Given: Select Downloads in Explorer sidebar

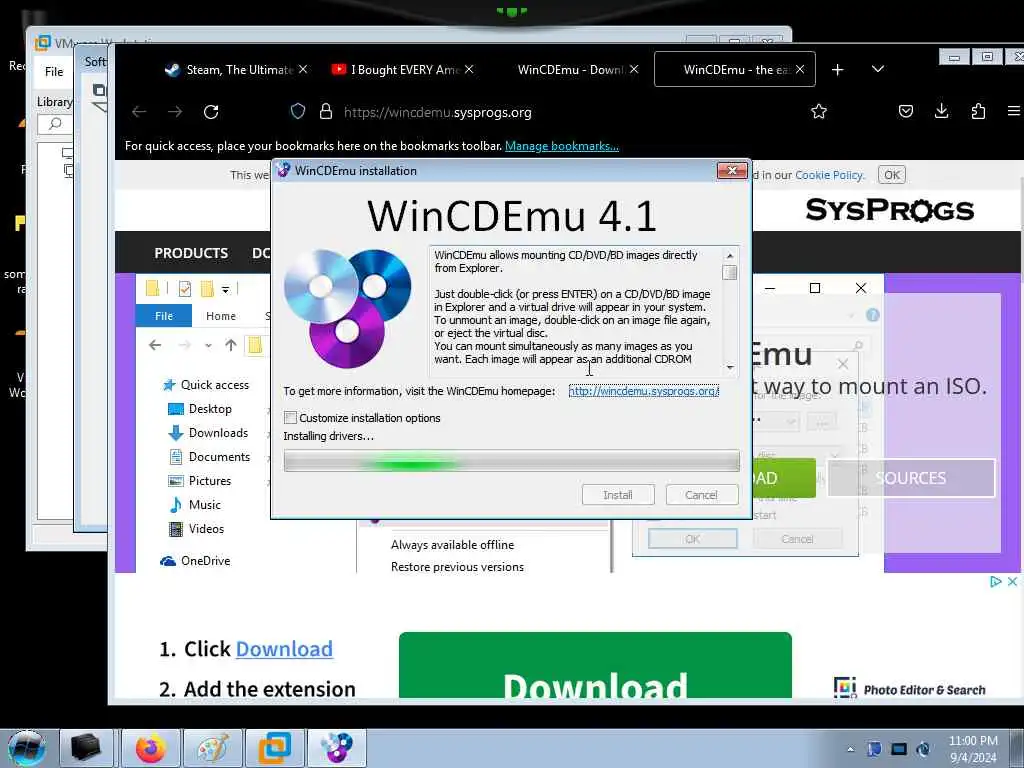Looking at the screenshot, I should click(x=208, y=433).
